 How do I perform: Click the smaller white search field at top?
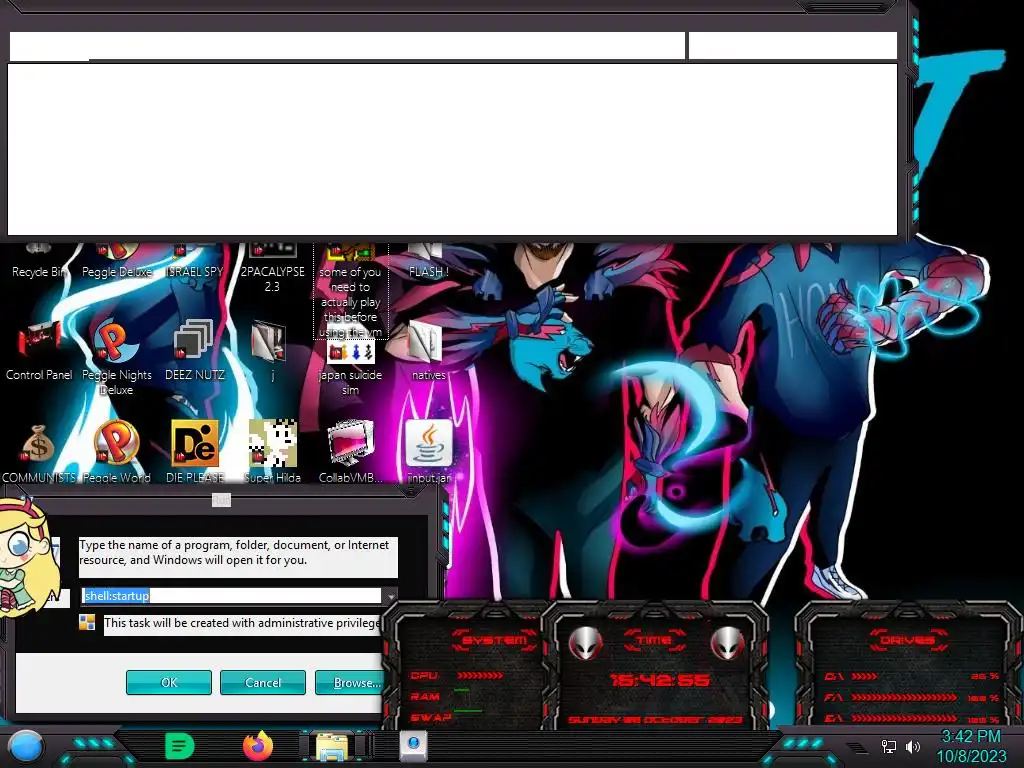793,46
